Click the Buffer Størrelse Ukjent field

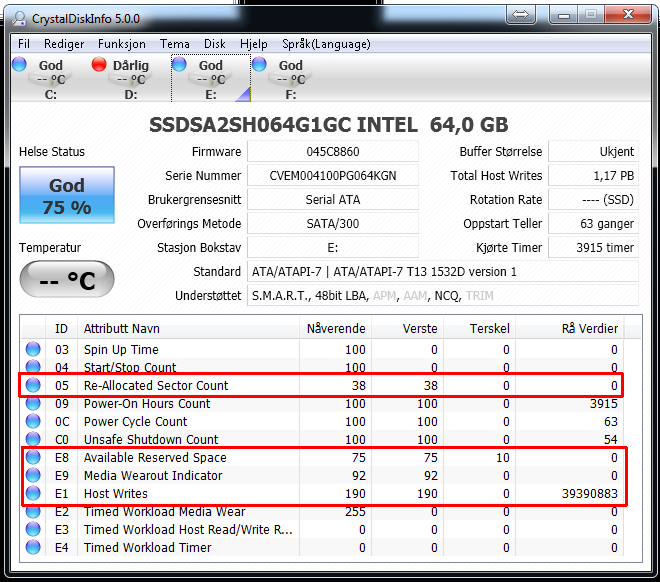click(x=593, y=151)
